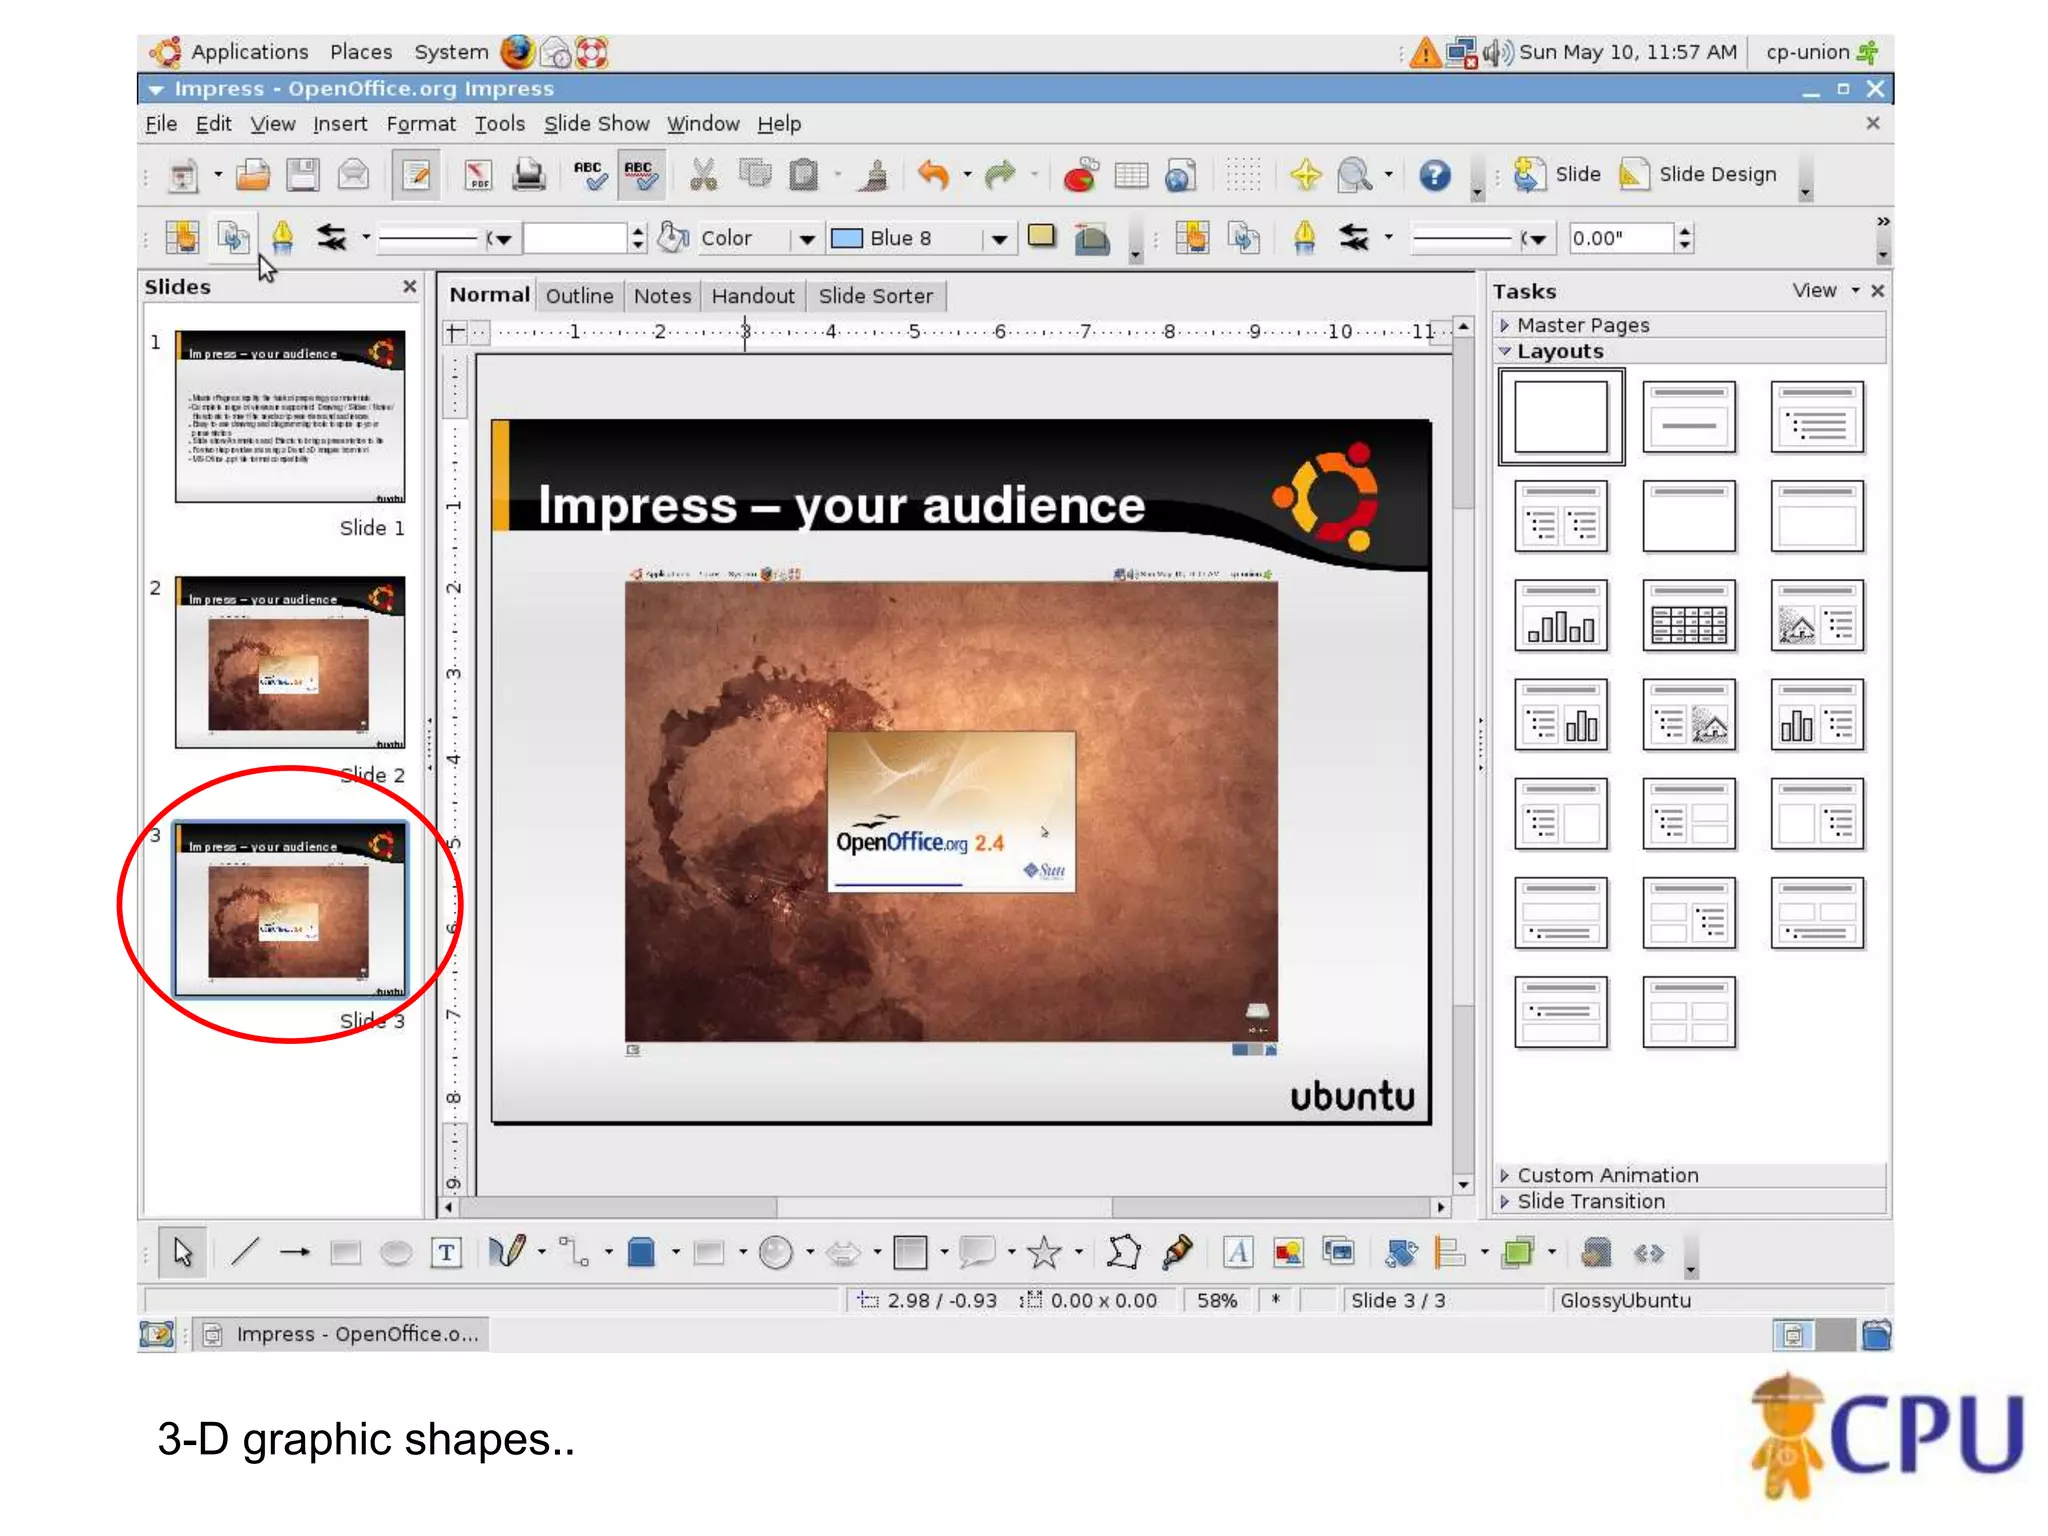This screenshot has width=2048, height=1536.
Task: Choose the Curve drawing tool
Action: tap(507, 1252)
